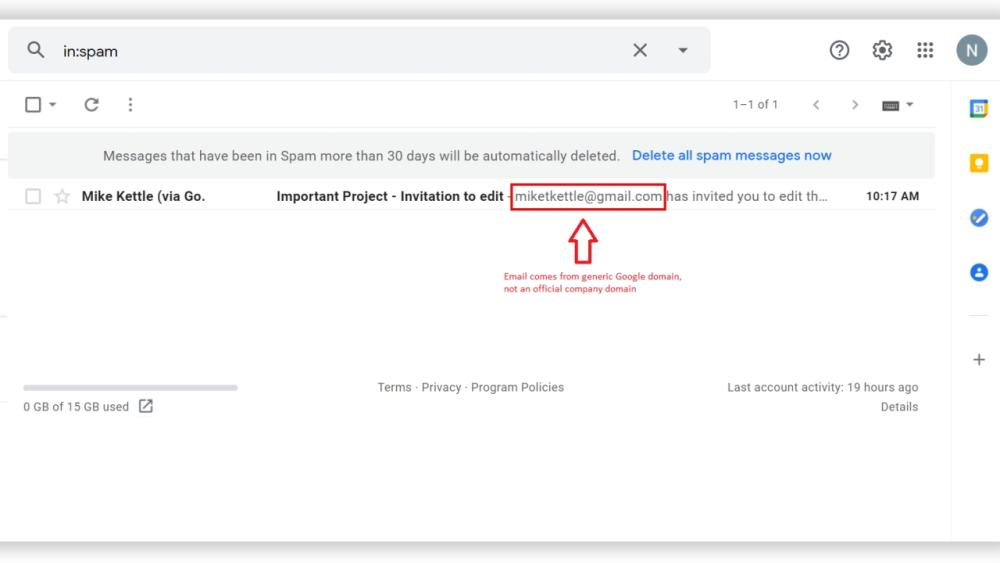This screenshot has width=1000, height=563.
Task: Click the storage usage bar
Action: [x=130, y=387]
